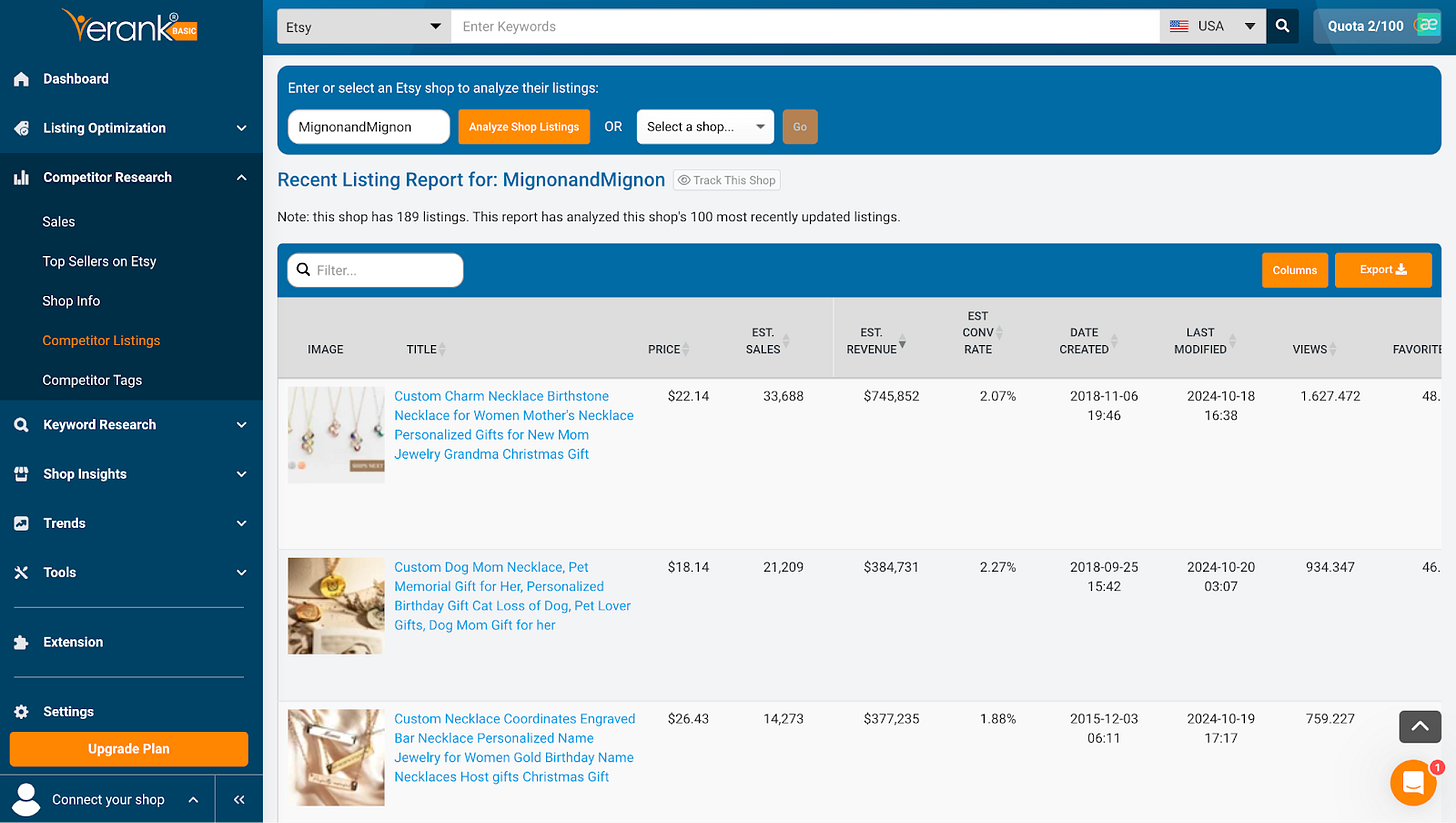The height and width of the screenshot is (823, 1456).
Task: Click the green ae account badge
Action: coord(1428,26)
